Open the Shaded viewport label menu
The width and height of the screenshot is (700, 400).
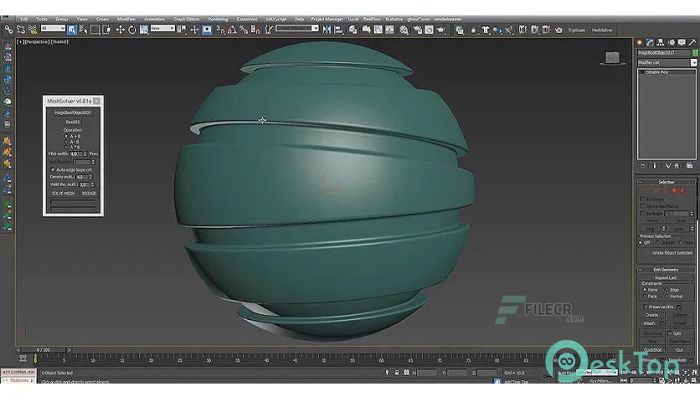tap(60, 42)
